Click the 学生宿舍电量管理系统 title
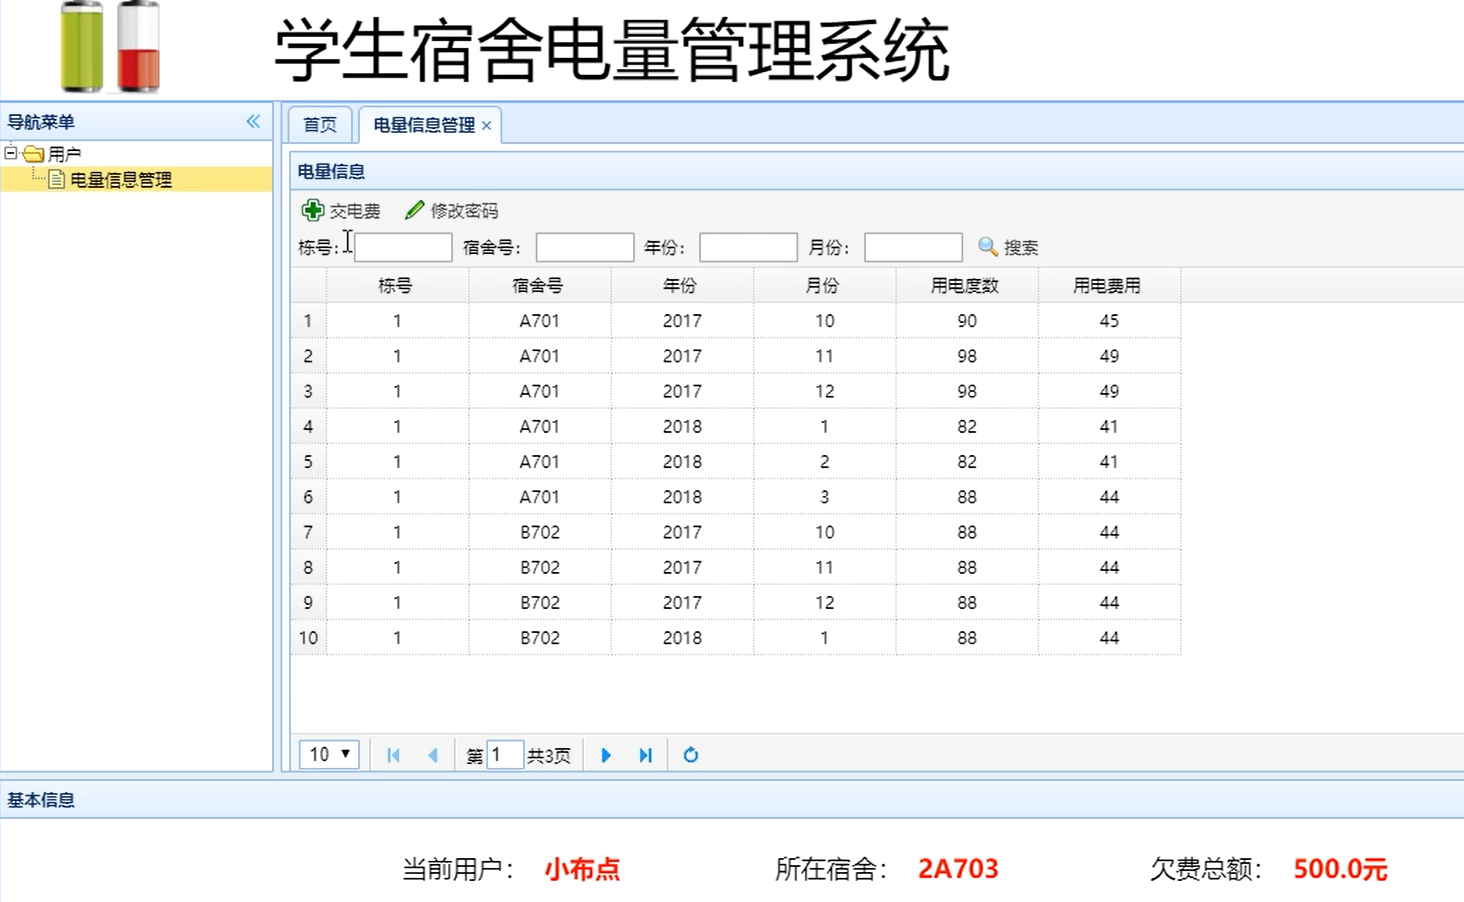 [611, 50]
